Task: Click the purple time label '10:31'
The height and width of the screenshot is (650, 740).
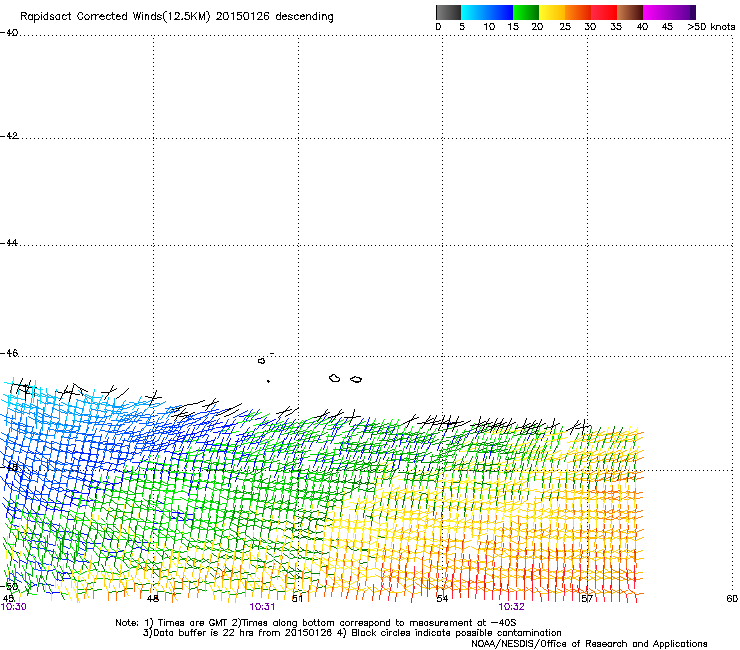Action: (x=262, y=607)
